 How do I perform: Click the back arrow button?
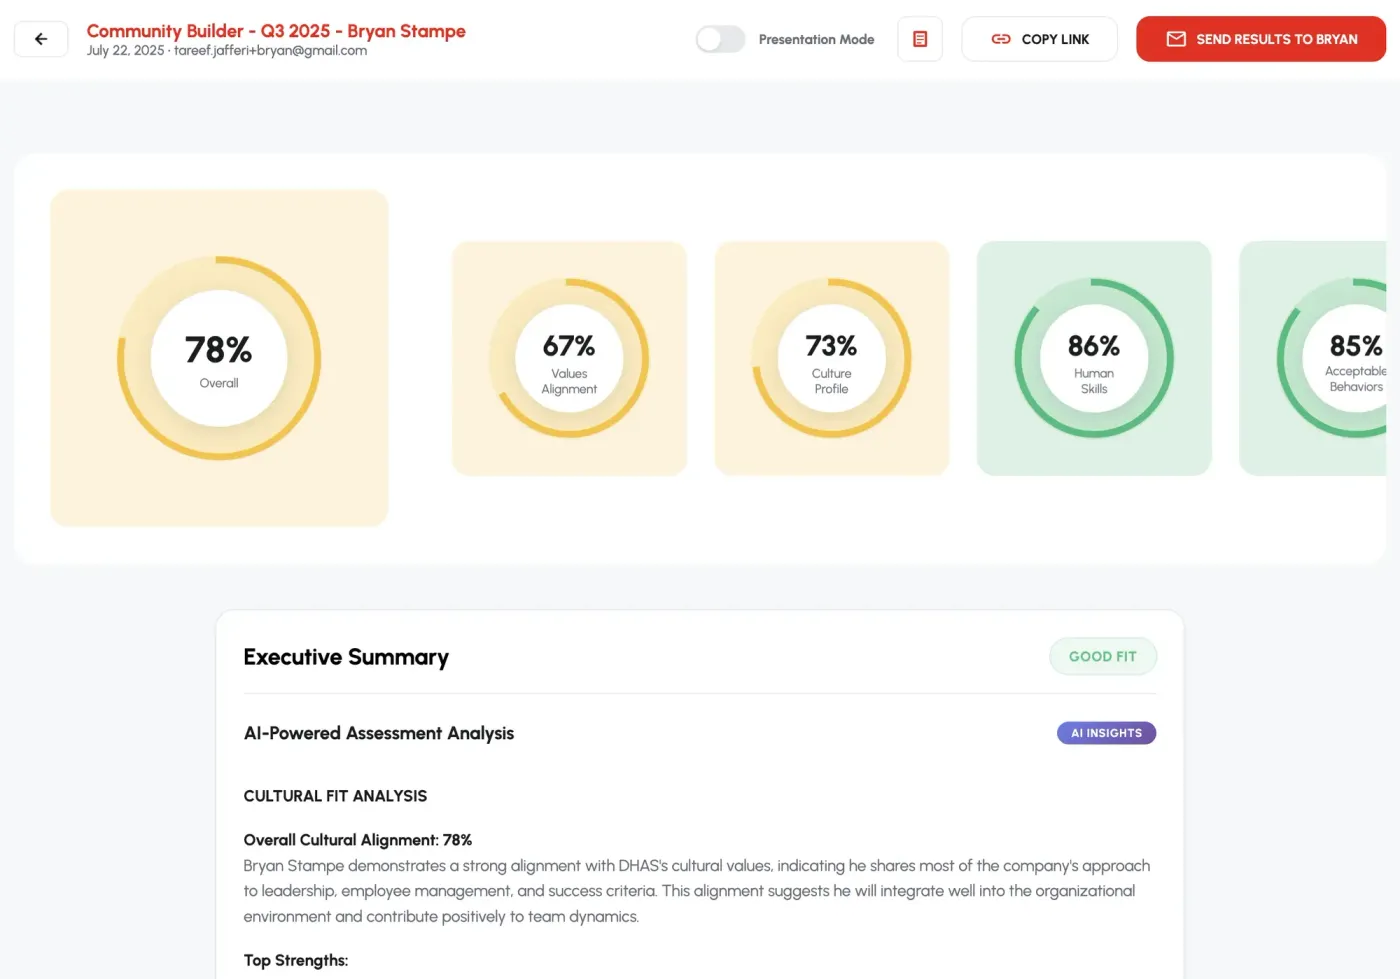pos(41,39)
